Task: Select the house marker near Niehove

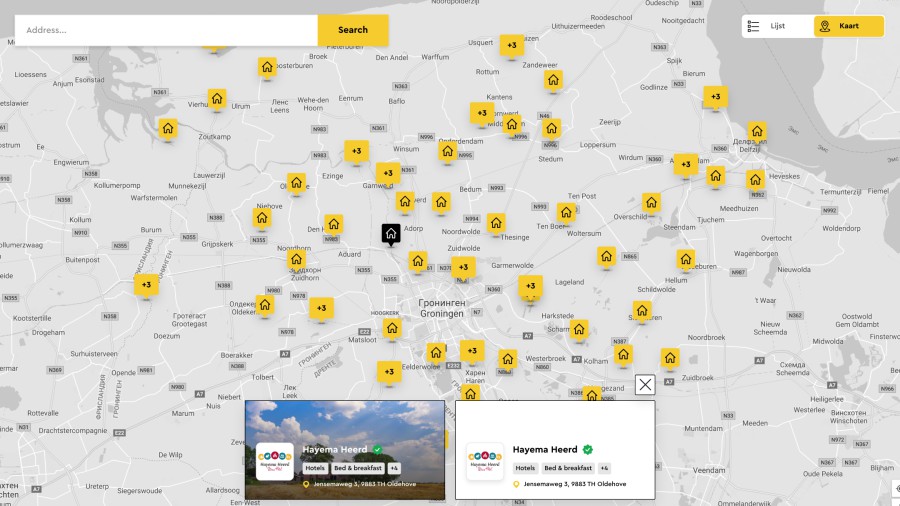Action: pyautogui.click(x=262, y=218)
